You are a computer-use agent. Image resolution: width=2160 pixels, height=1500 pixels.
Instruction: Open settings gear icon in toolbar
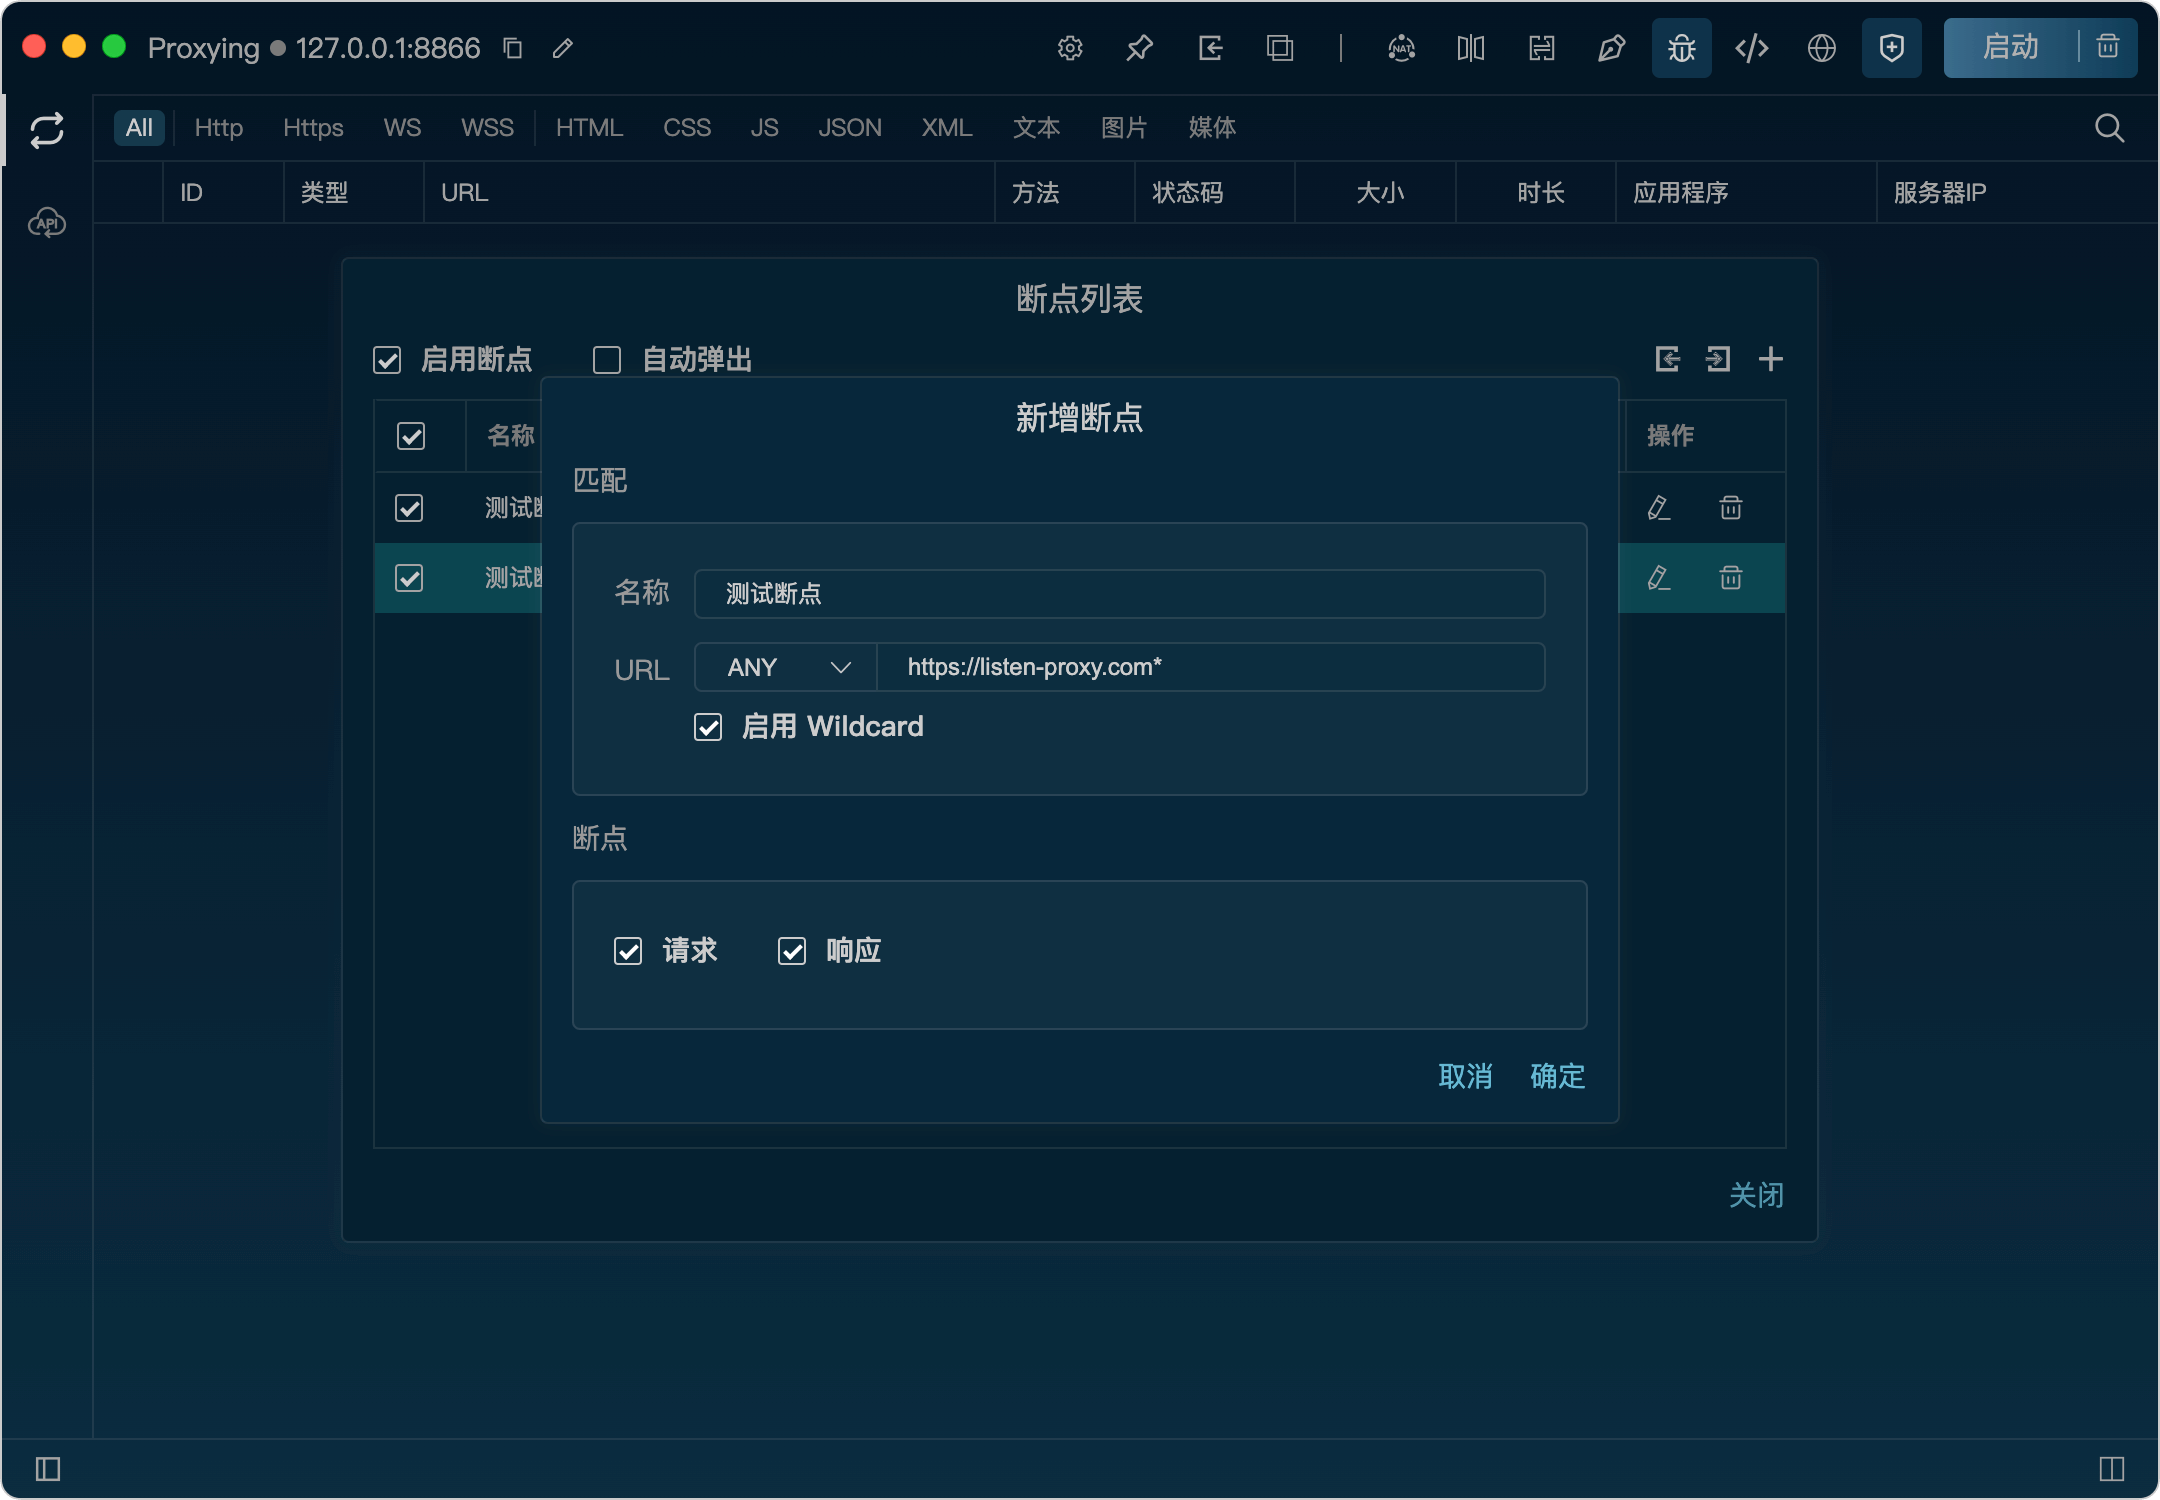tap(1070, 48)
